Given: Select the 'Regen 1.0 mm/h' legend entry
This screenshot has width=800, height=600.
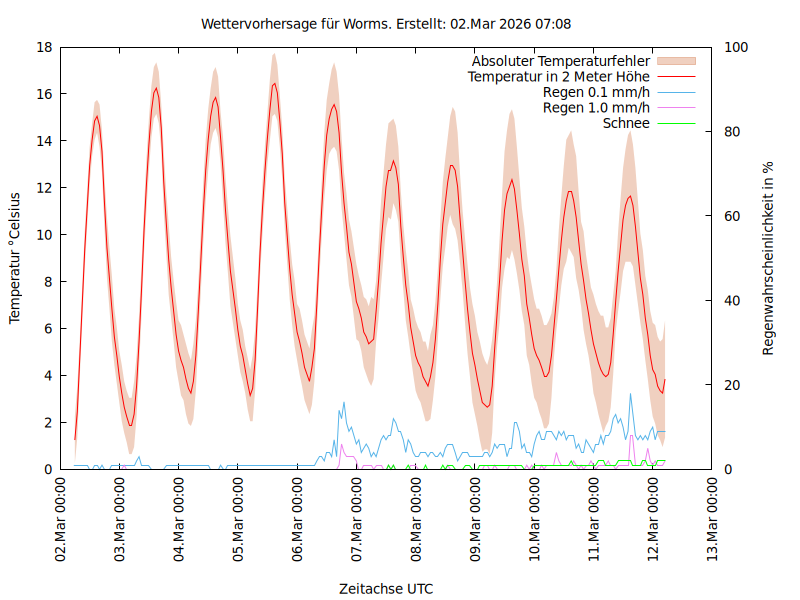Looking at the screenshot, I should [596, 107].
